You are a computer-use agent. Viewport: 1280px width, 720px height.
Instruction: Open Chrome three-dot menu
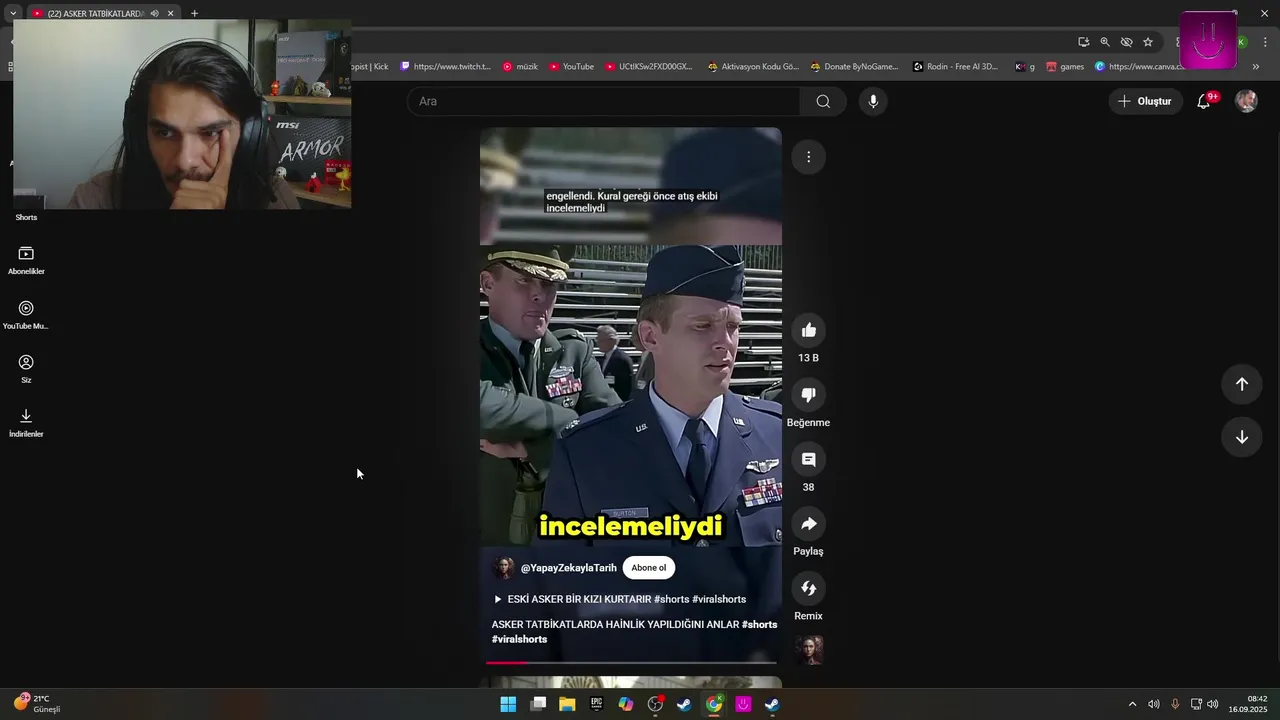pos(1266,42)
